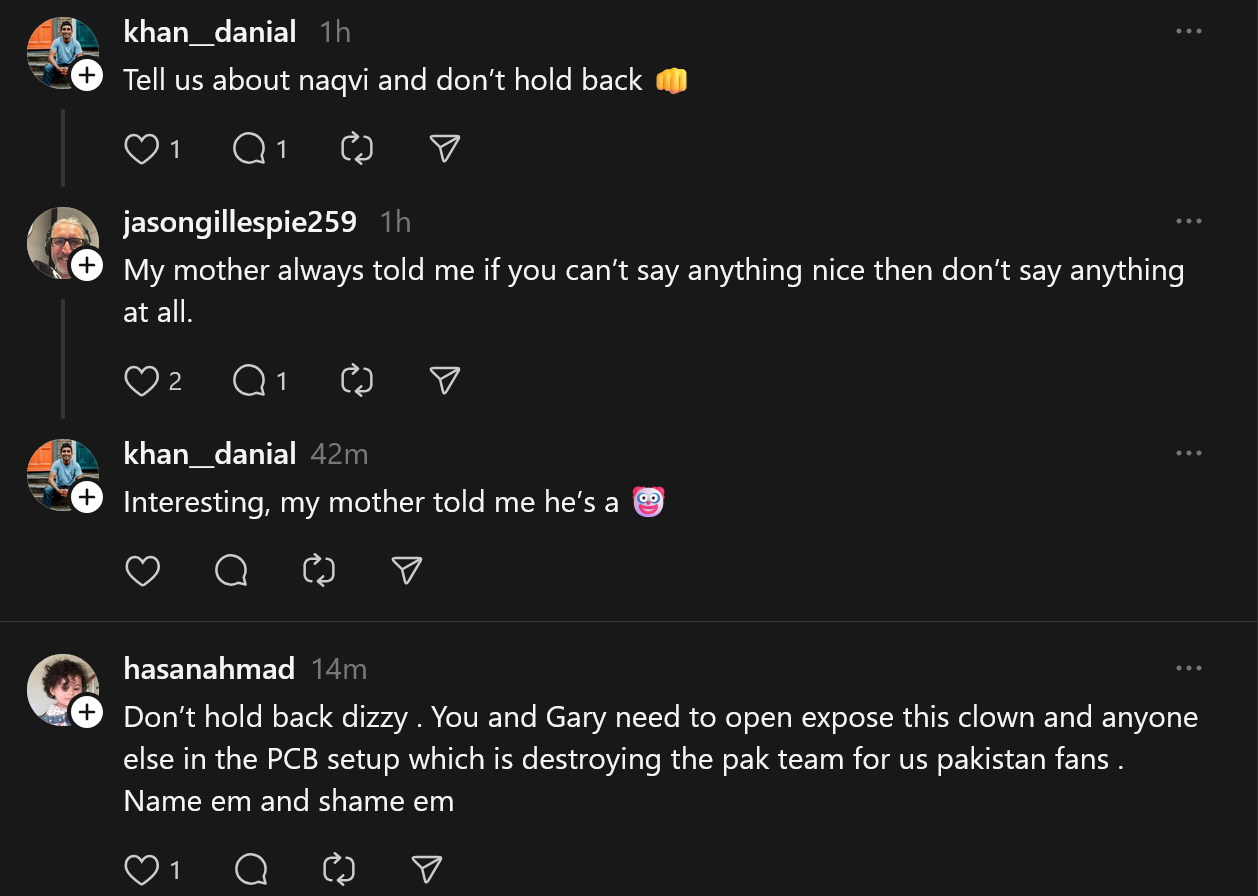Follow khan__danial using first avatar plus badge

(x=88, y=75)
